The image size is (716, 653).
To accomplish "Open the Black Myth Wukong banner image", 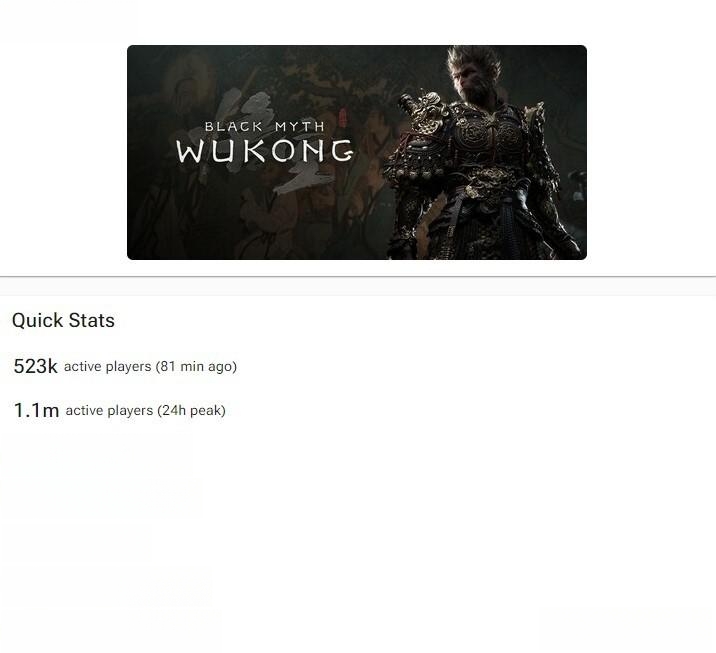I will point(357,152).
